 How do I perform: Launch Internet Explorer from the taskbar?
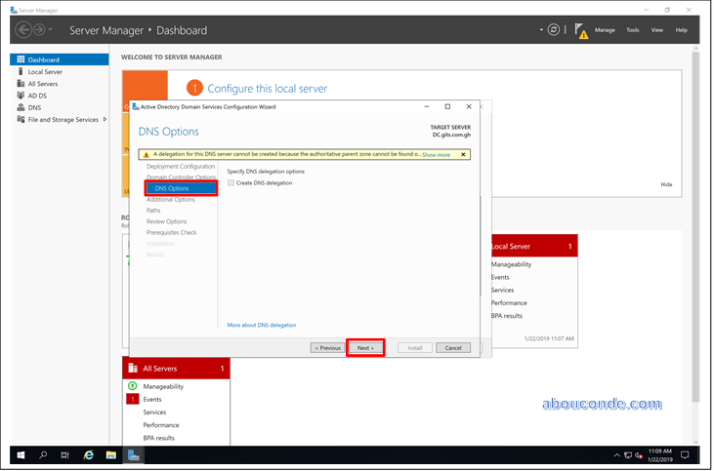(88, 455)
